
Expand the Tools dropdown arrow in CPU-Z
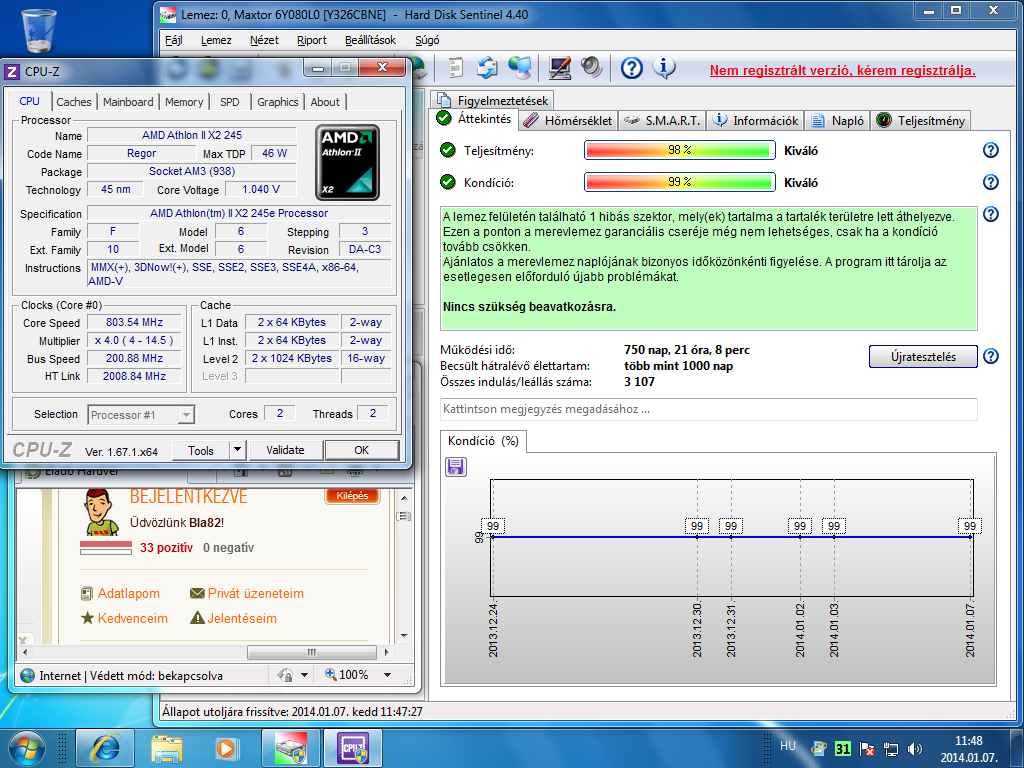point(237,450)
